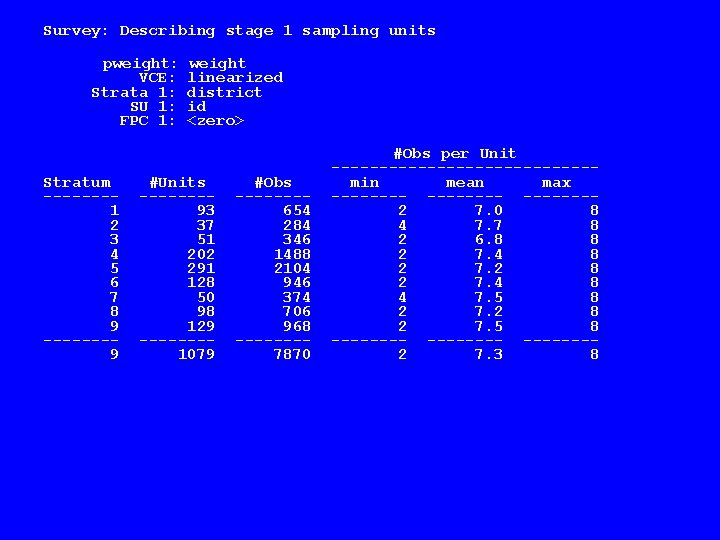Image resolution: width=720 pixels, height=540 pixels.
Task: Click the 'FPC 1: <zero>' line
Action: [182, 121]
